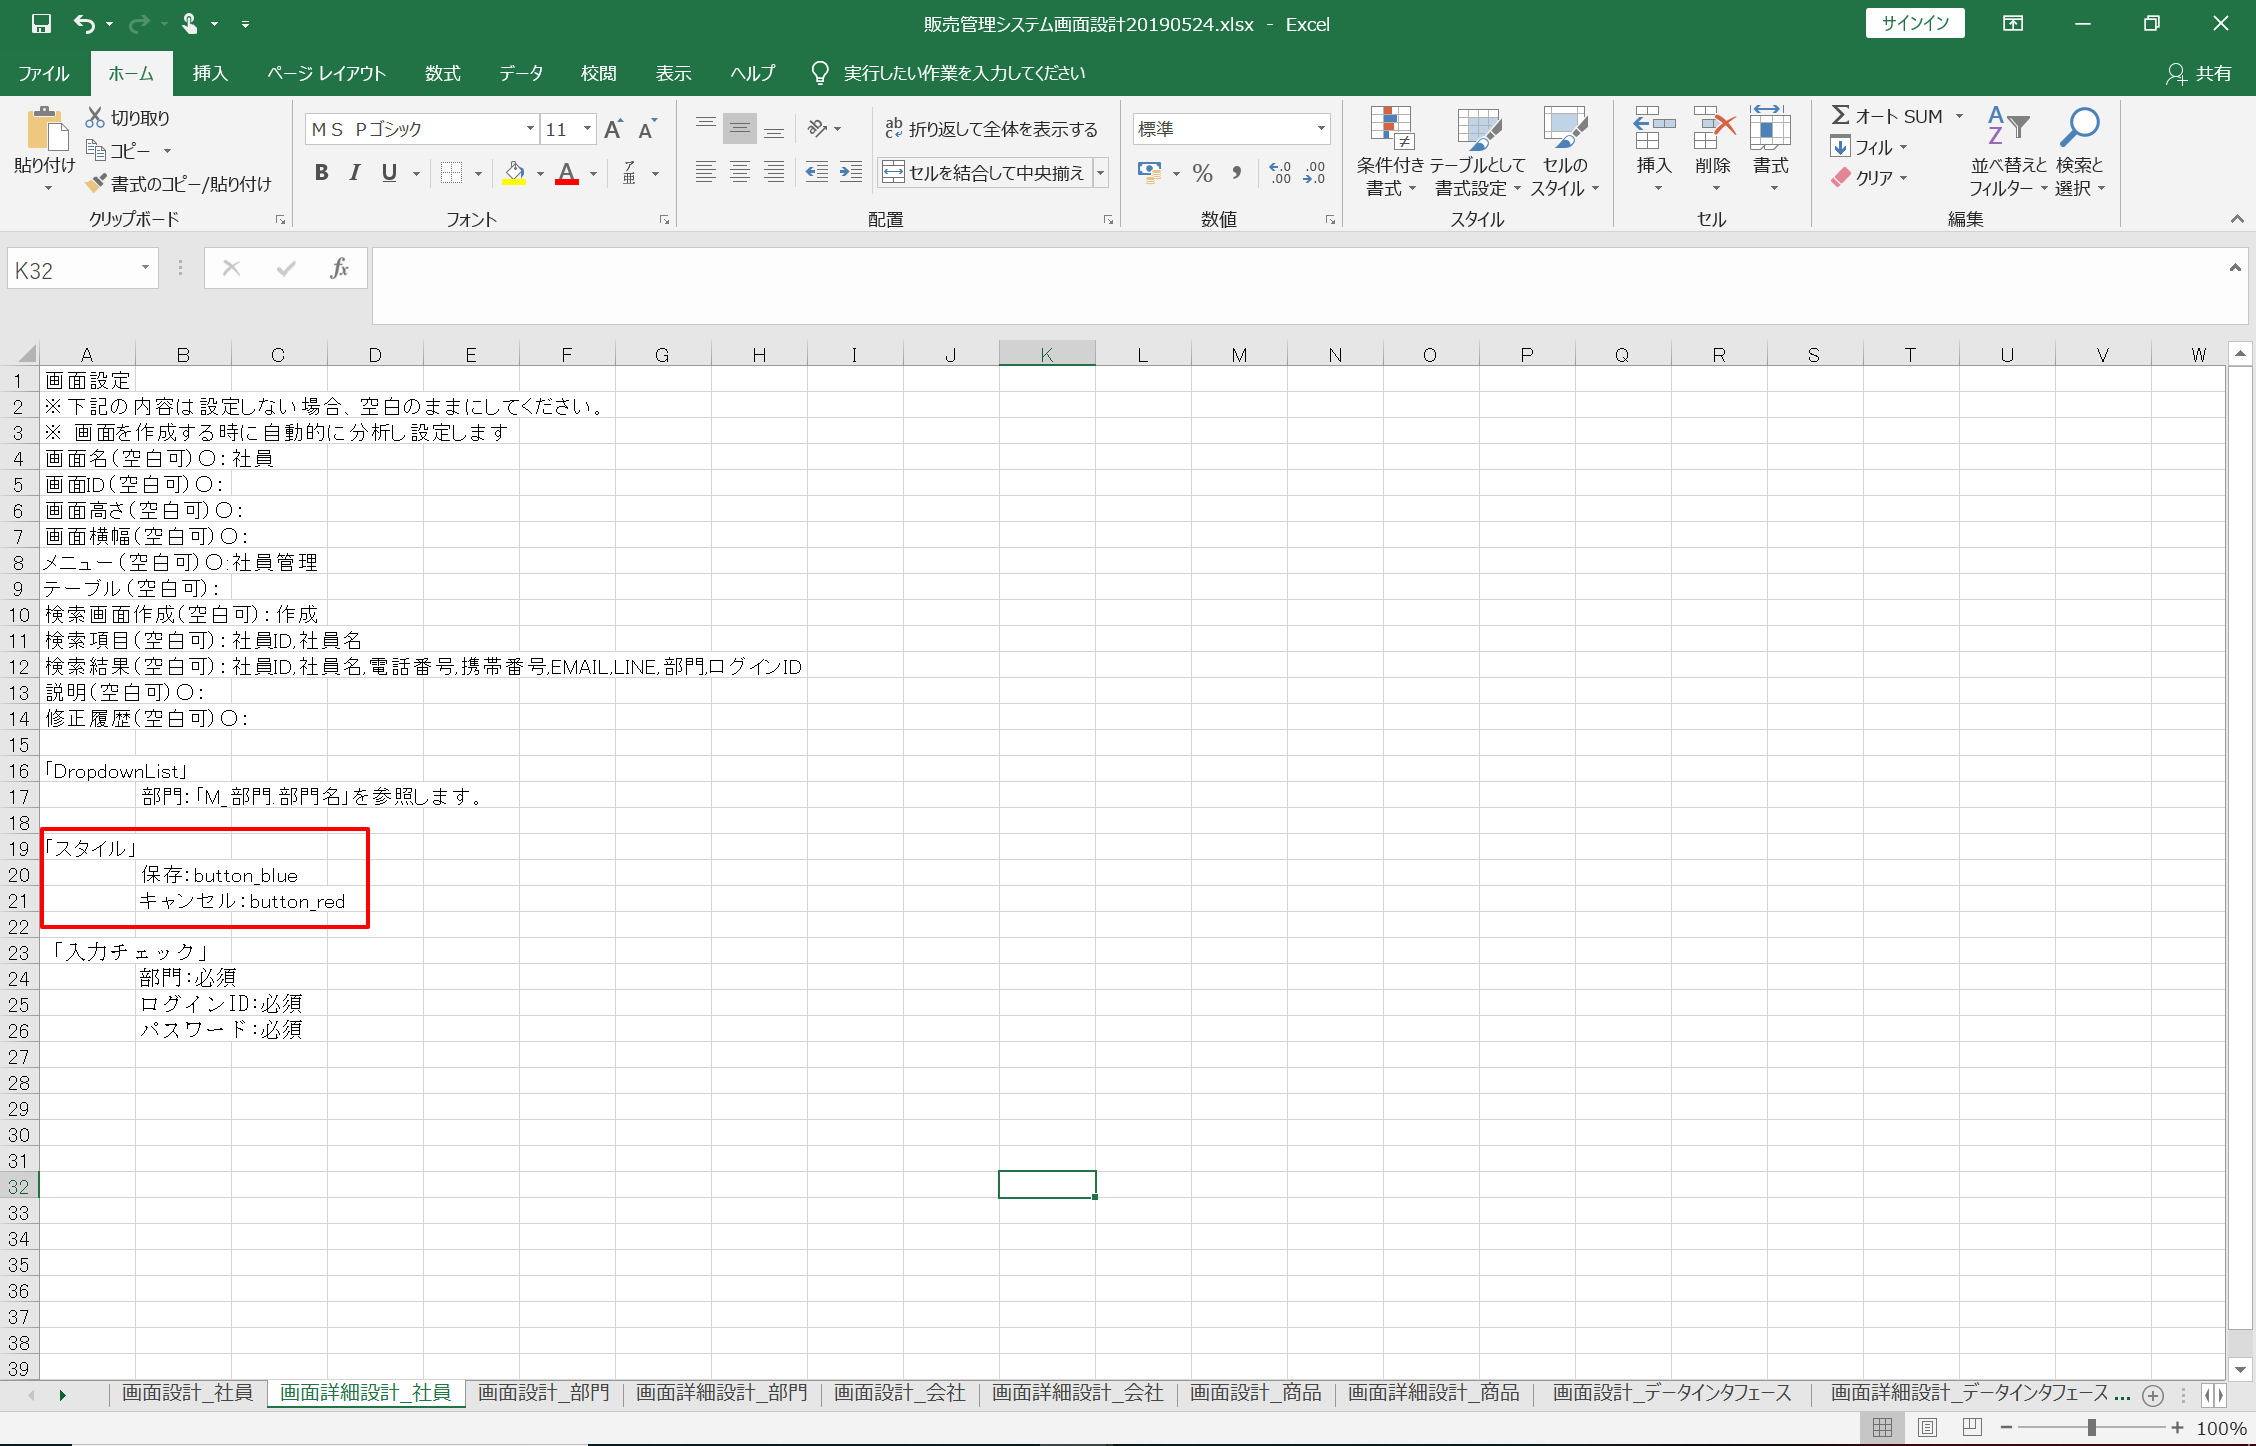Collapse the ribbon with the chevron
2256x1446 pixels.
click(2237, 219)
